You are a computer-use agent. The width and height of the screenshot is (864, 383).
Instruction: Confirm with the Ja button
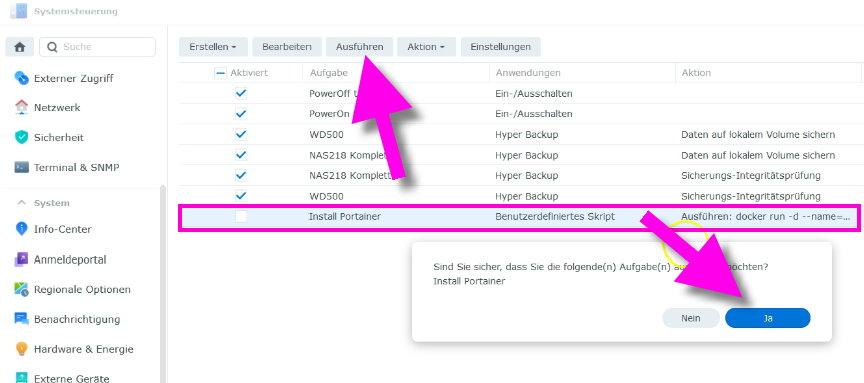click(x=768, y=318)
